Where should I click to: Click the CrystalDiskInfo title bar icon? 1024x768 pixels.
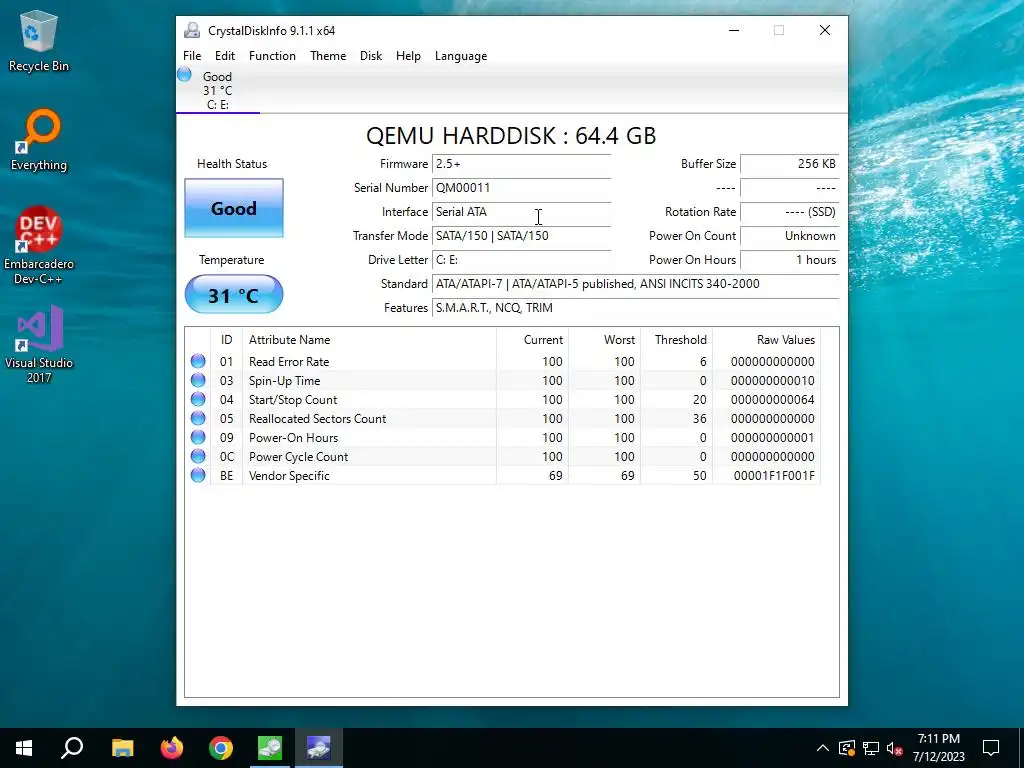[192, 30]
